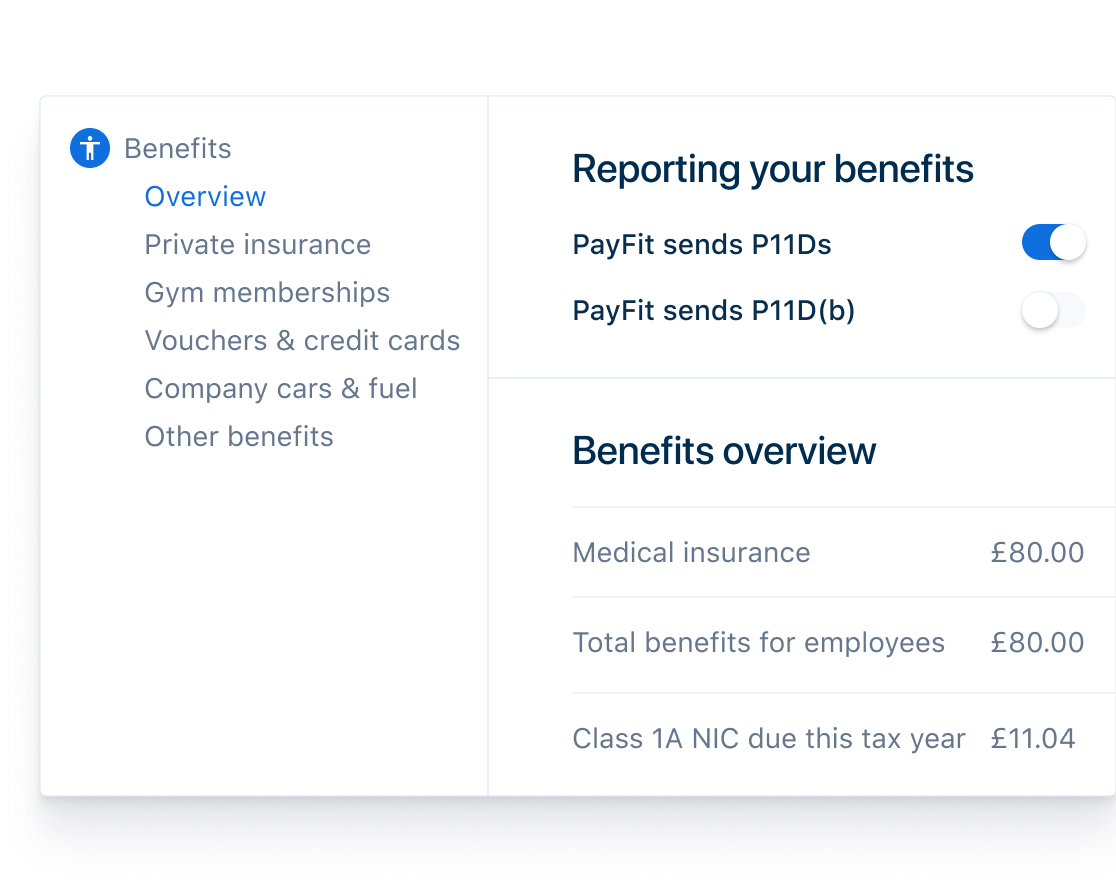Select Private insurance in the sidebar
This screenshot has width=1116, height=896.
pos(257,245)
